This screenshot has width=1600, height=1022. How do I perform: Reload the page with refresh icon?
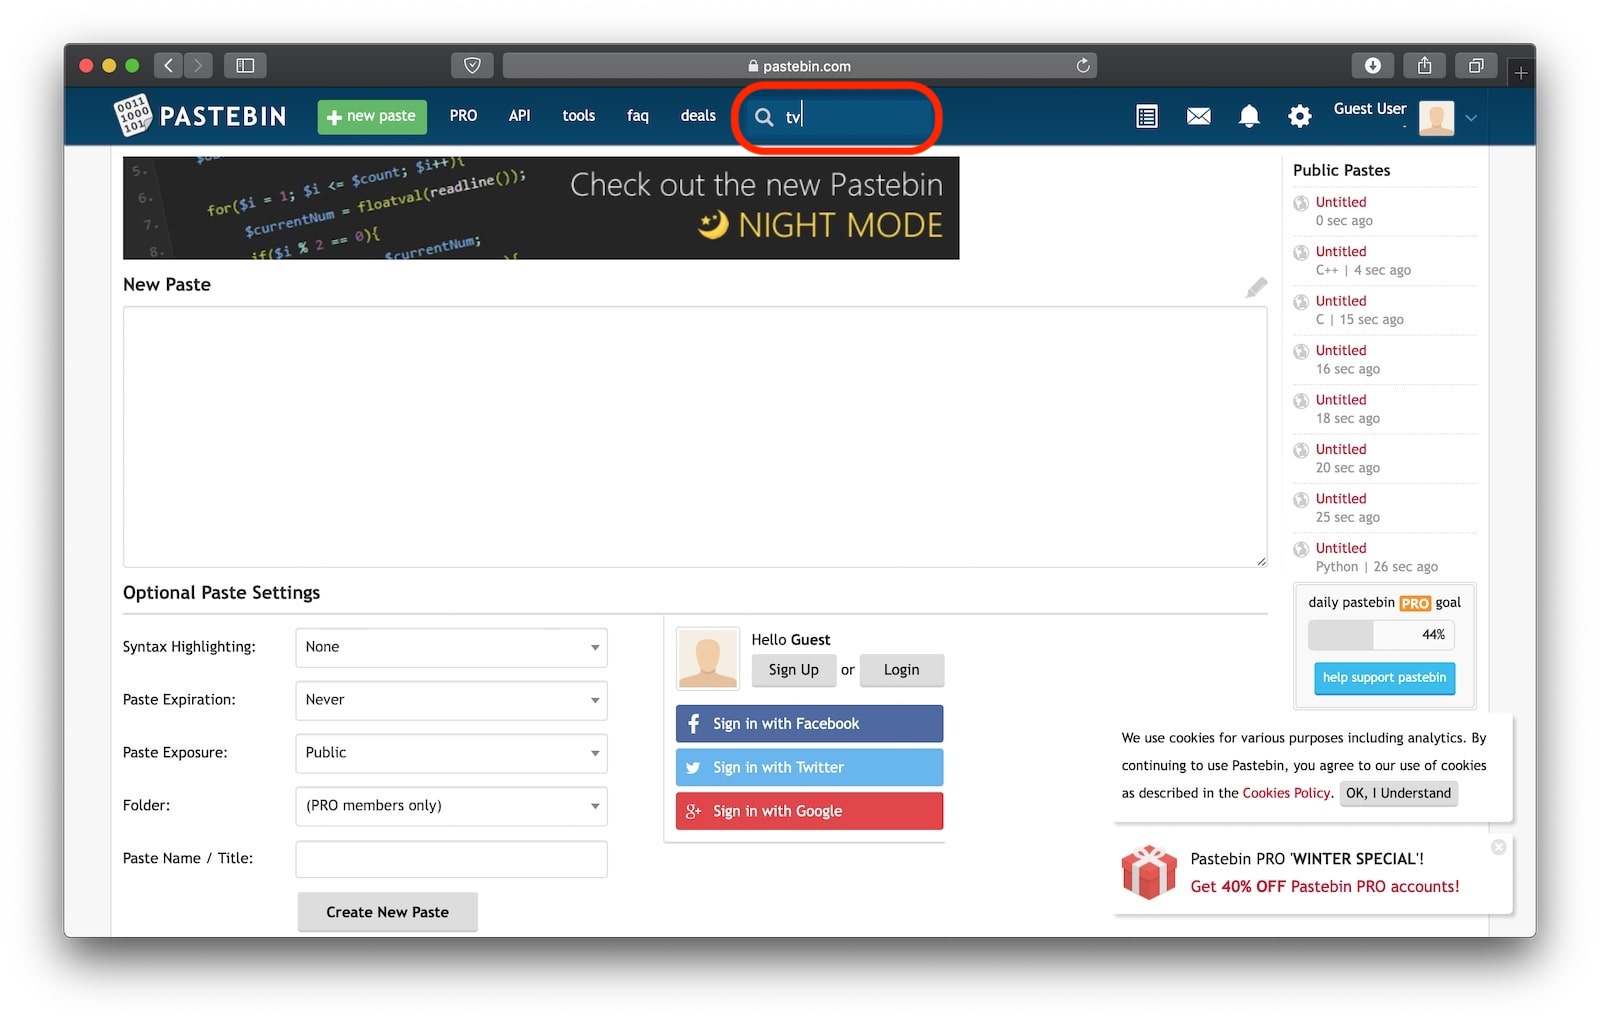1083,66
